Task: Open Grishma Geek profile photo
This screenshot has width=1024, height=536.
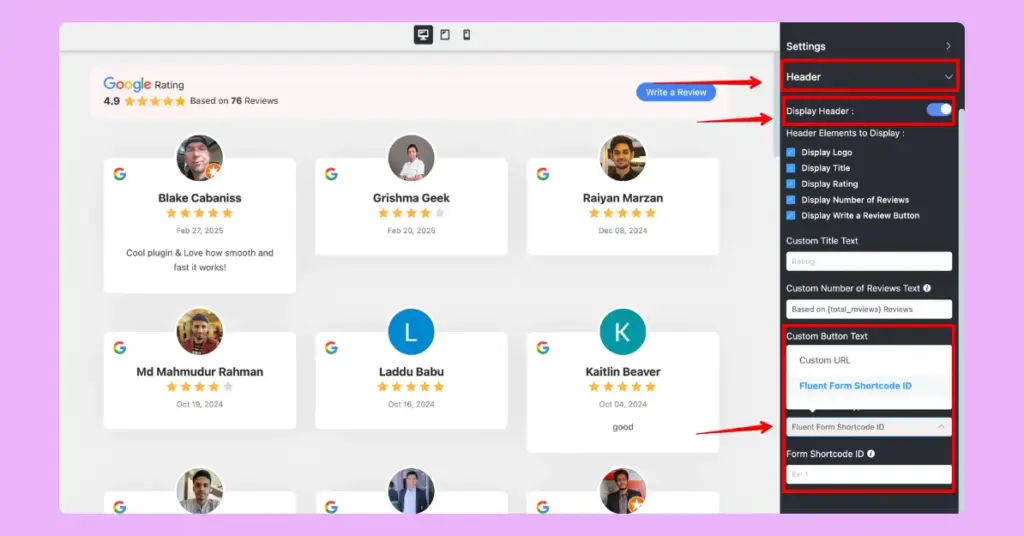Action: (x=411, y=158)
